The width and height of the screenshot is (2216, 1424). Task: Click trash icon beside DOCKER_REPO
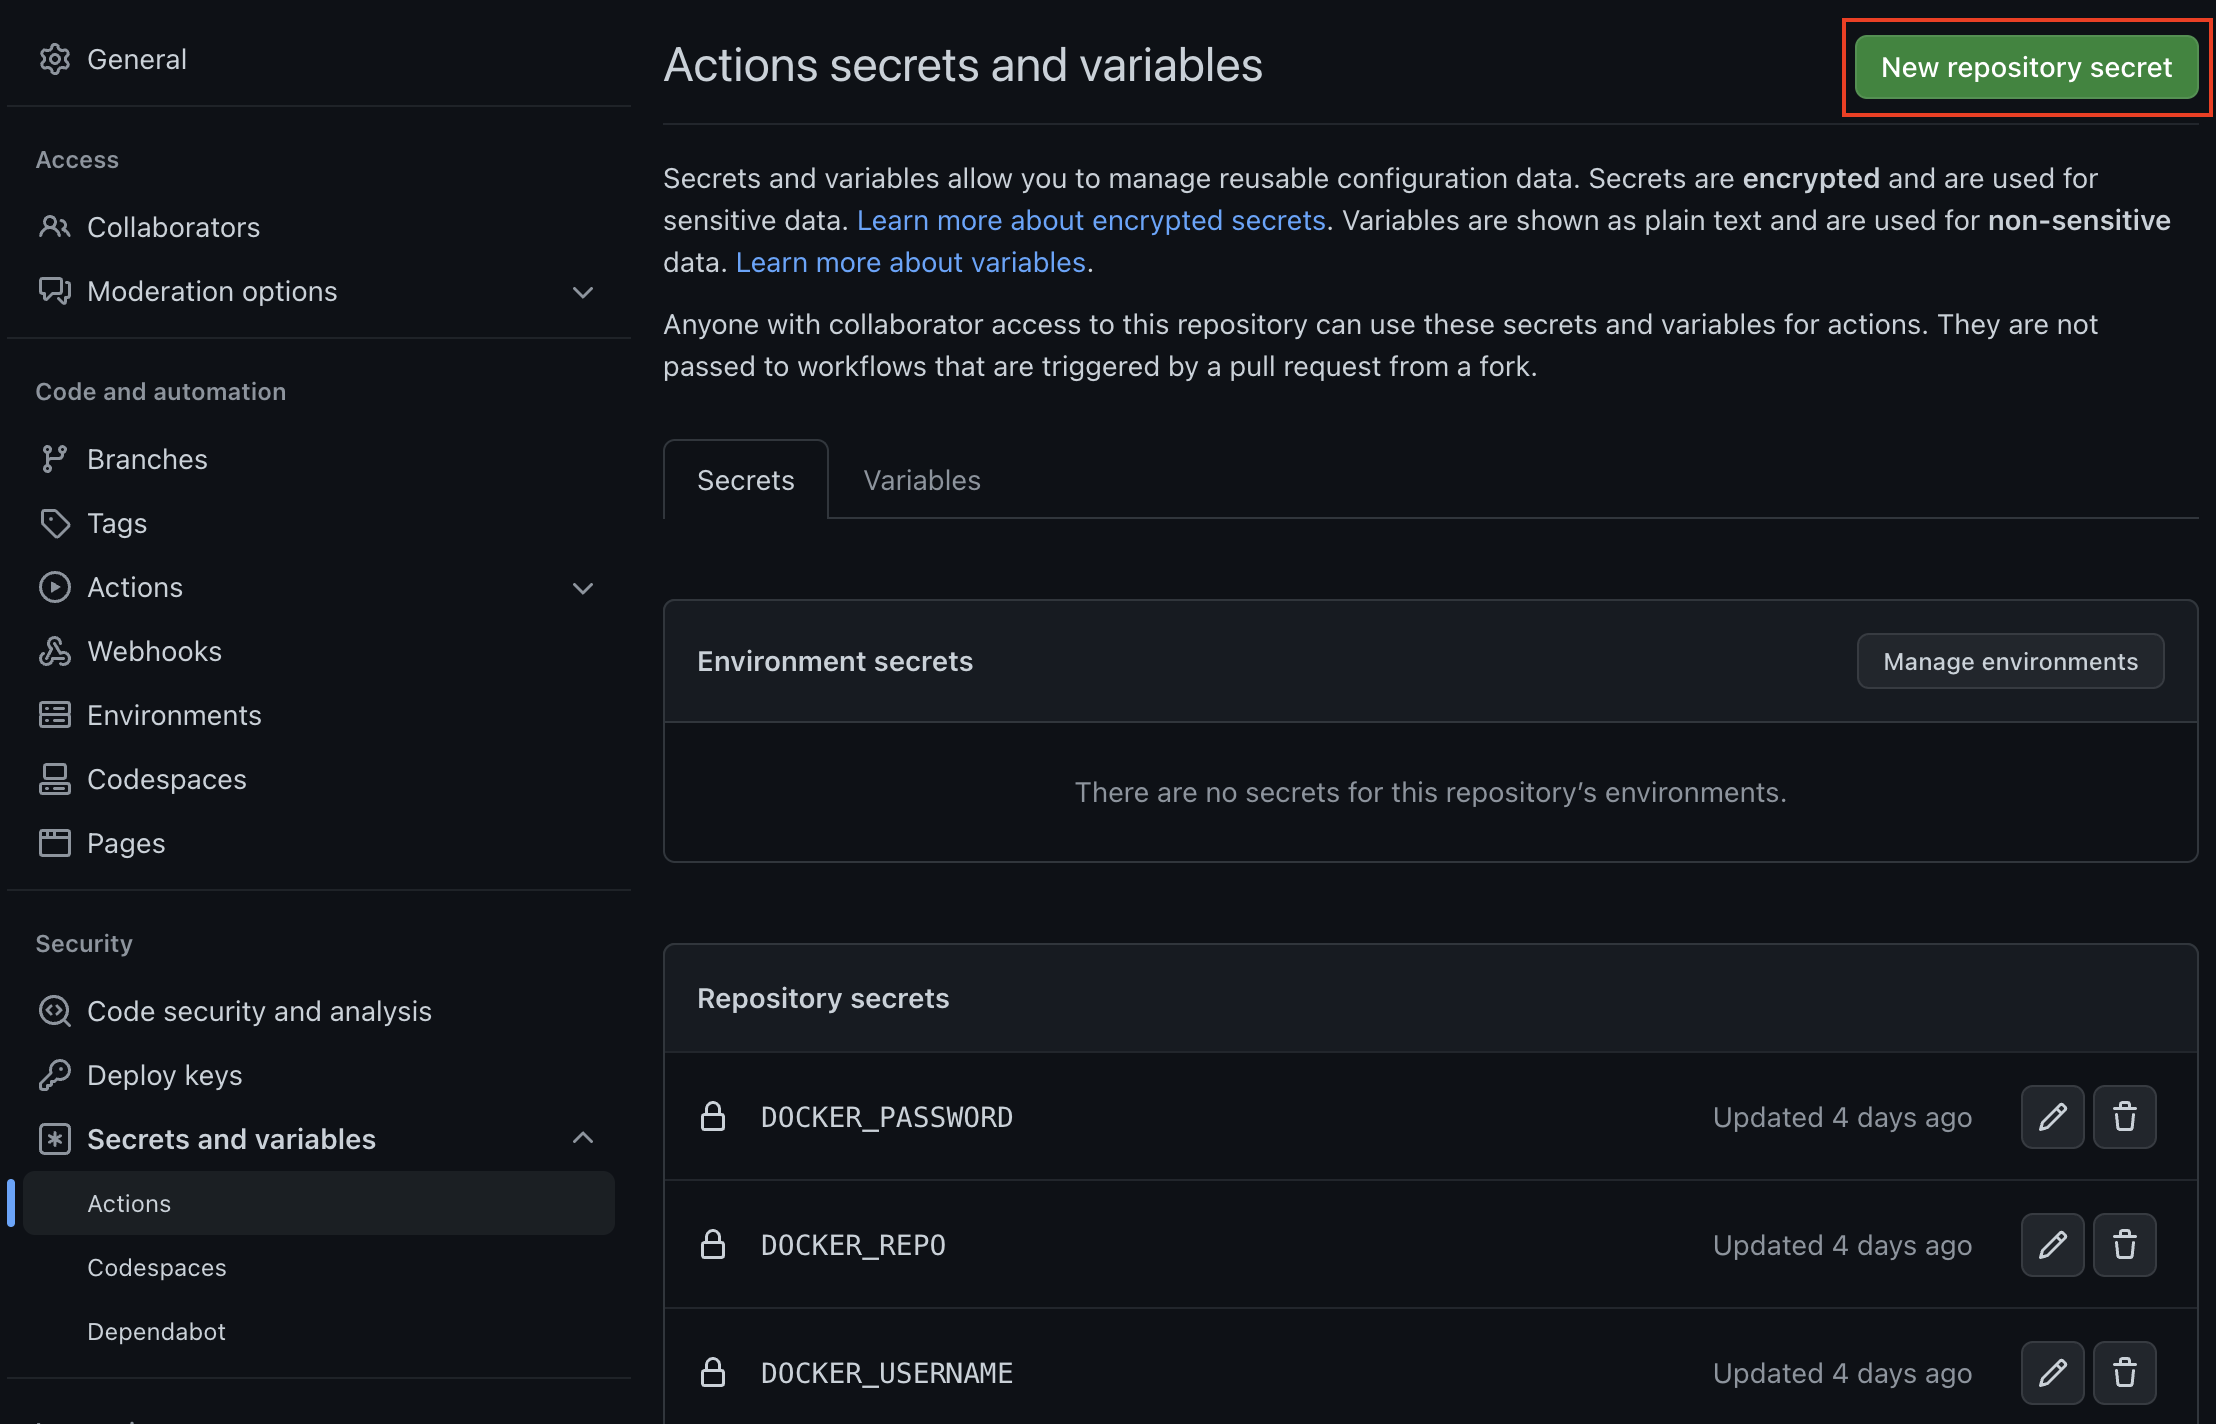2124,1245
